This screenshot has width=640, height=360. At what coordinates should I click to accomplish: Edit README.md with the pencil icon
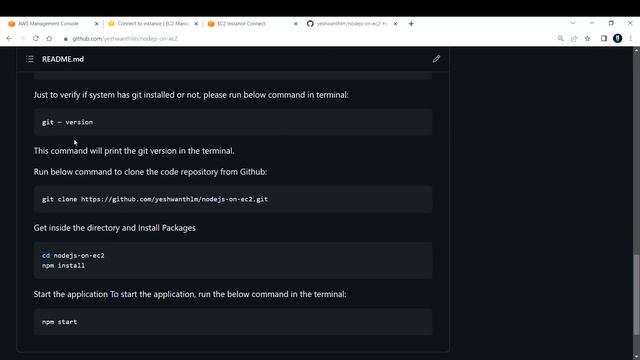pos(436,59)
